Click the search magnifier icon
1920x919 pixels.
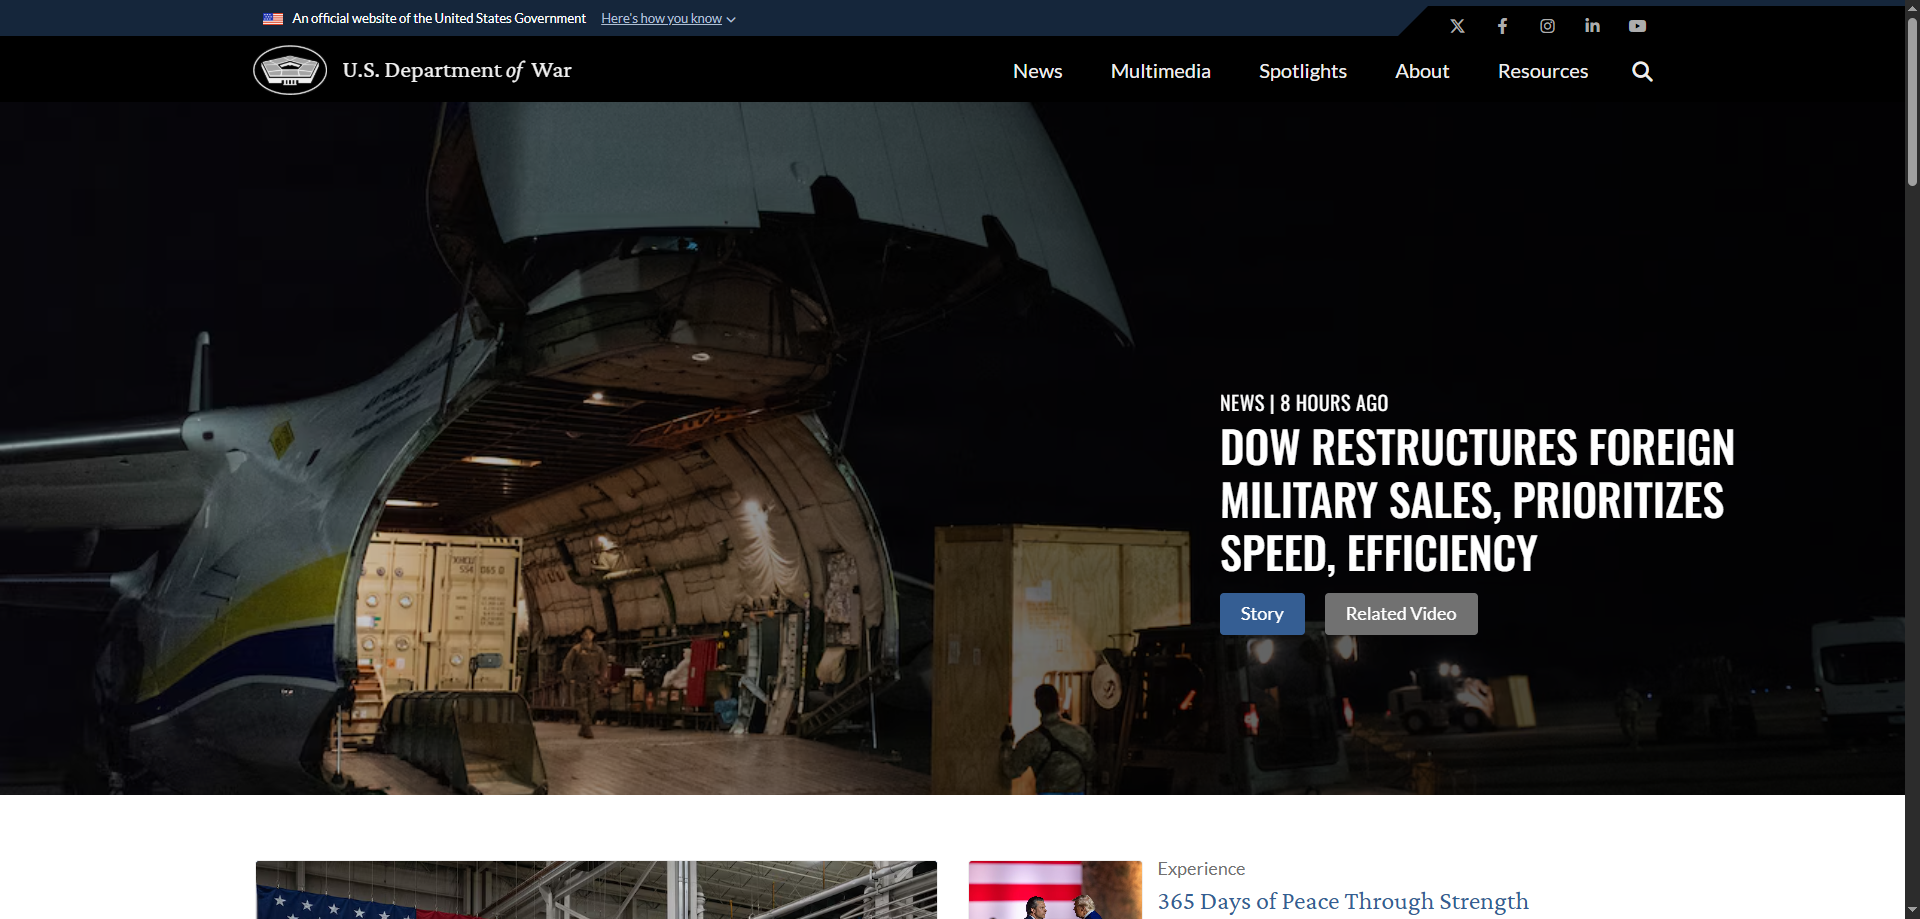coord(1642,71)
